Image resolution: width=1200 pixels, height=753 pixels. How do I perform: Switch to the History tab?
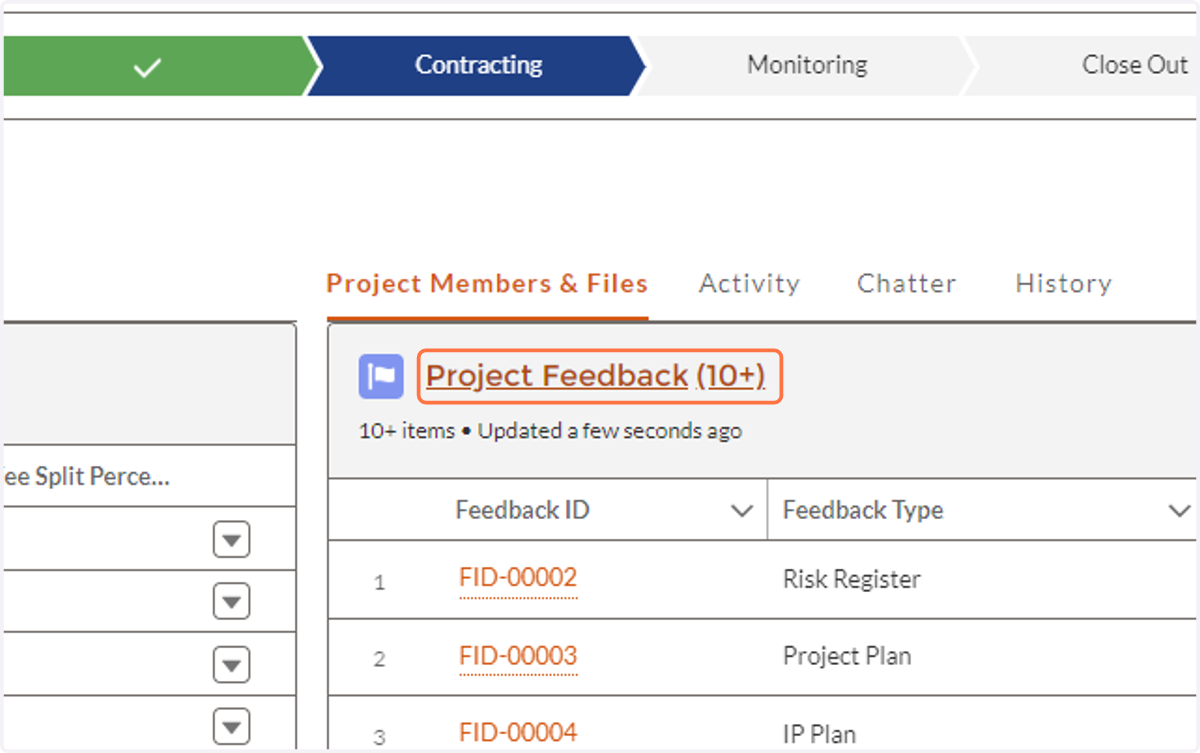[x=1063, y=284]
